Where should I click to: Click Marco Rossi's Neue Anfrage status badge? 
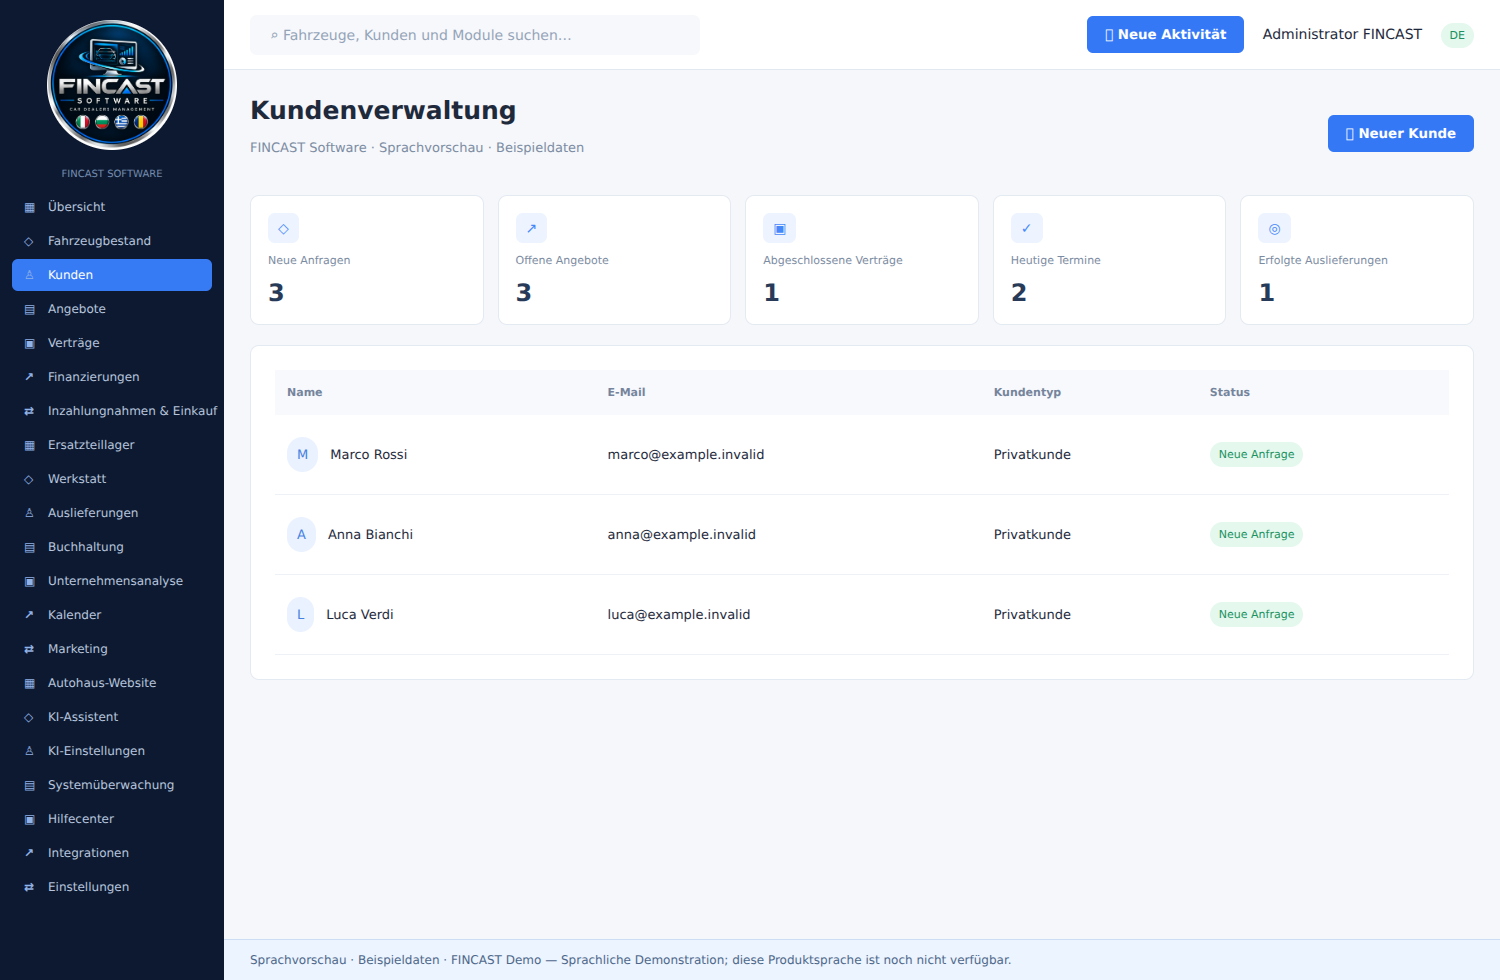click(1256, 454)
